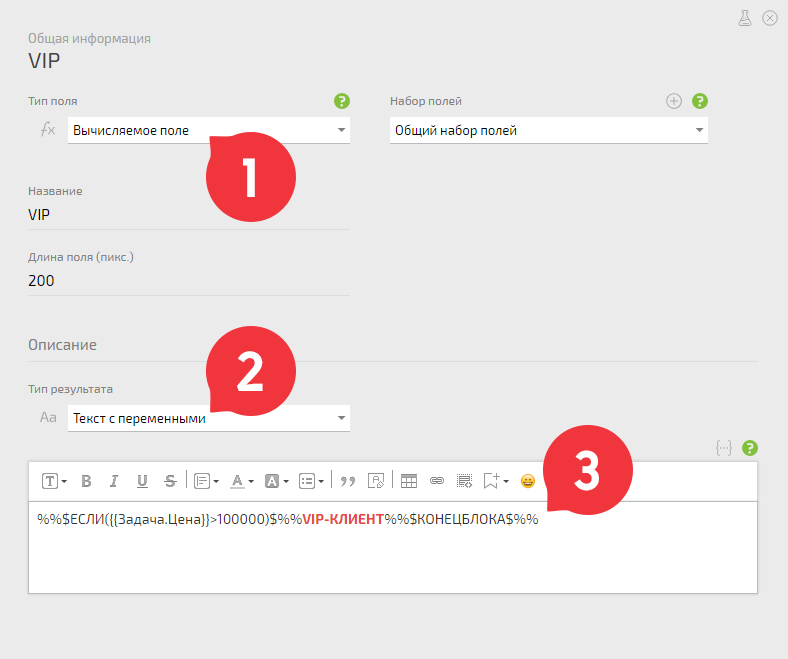
Task: Open help for Набор полей
Action: tap(700, 101)
